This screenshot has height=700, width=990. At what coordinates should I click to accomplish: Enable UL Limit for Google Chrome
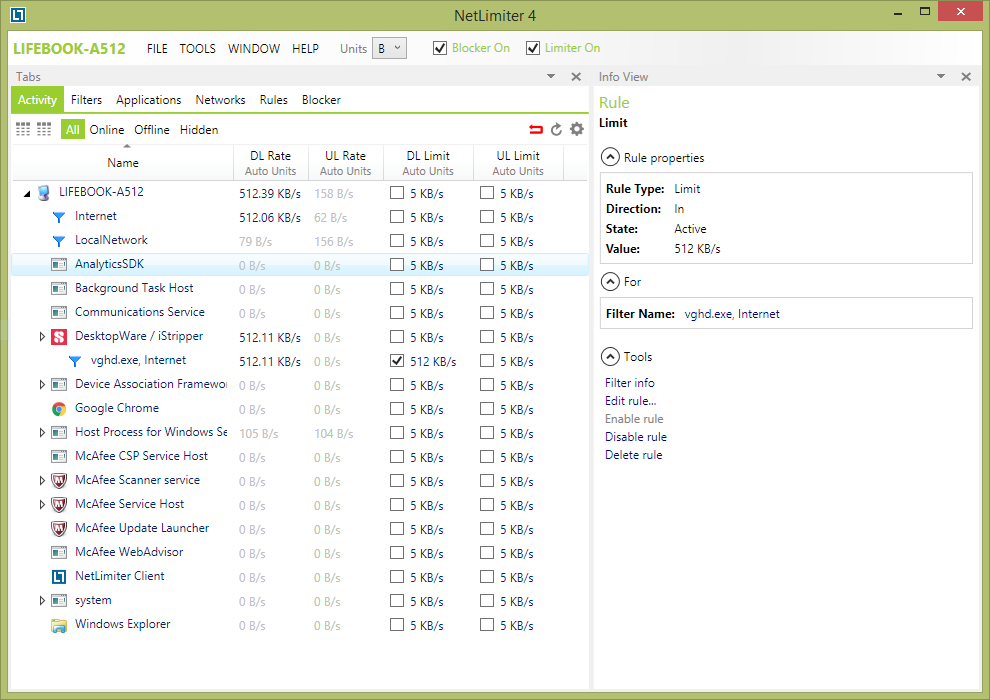[487, 408]
